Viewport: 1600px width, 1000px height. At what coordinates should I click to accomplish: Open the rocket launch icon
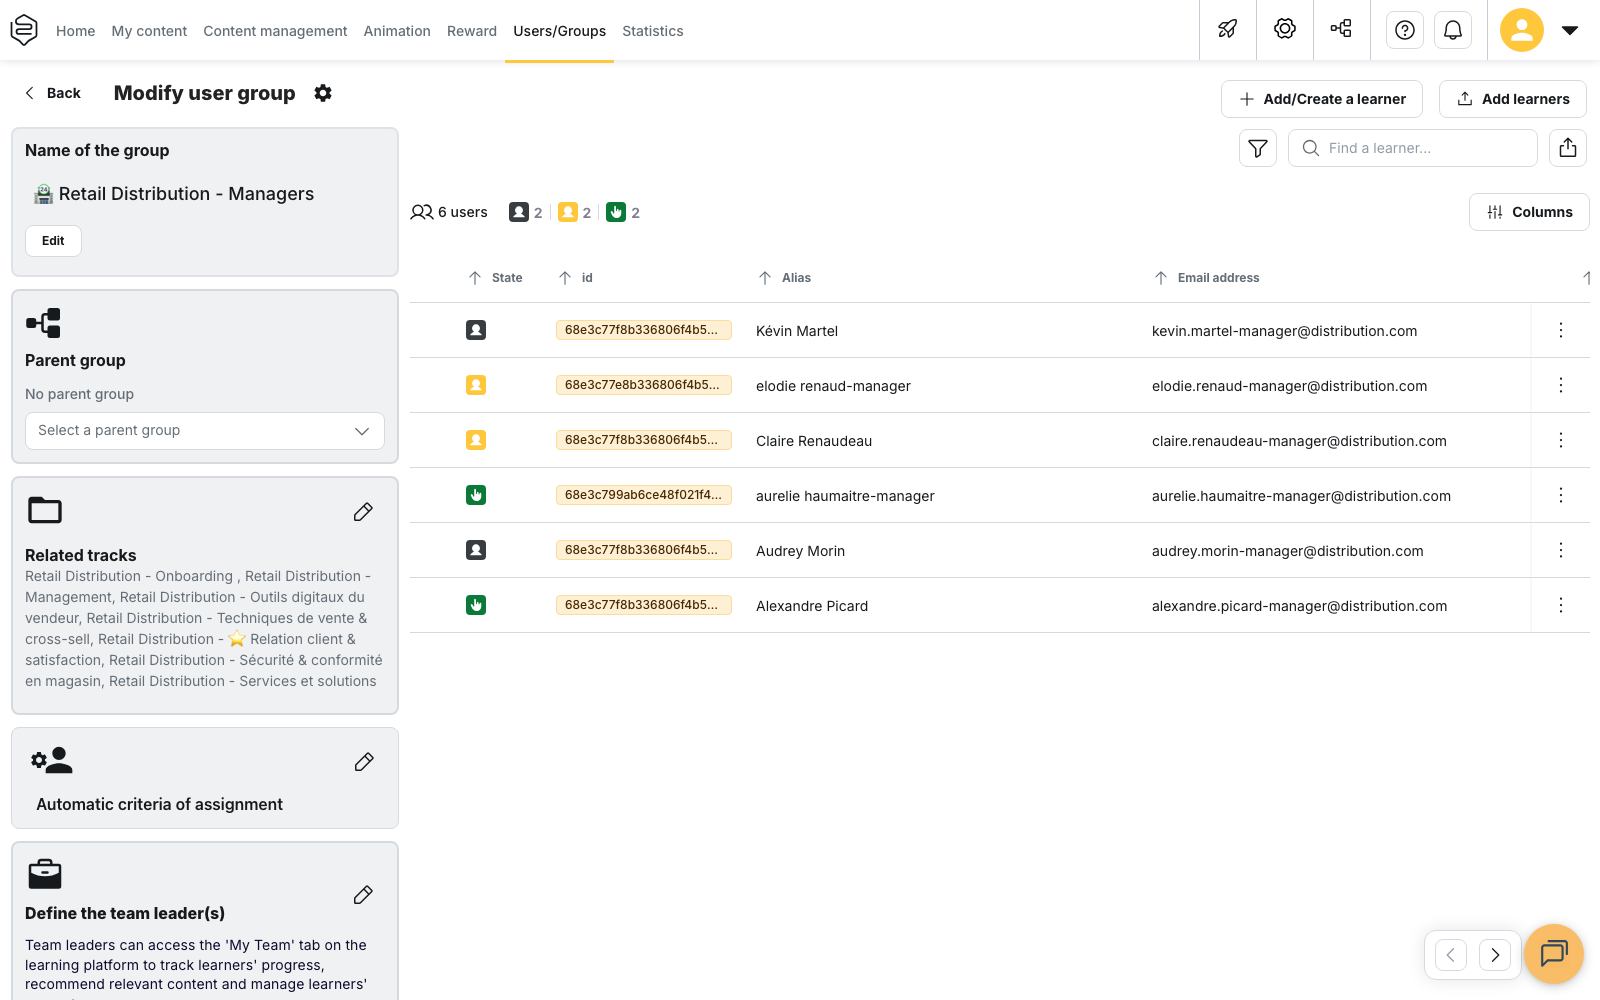pyautogui.click(x=1227, y=29)
